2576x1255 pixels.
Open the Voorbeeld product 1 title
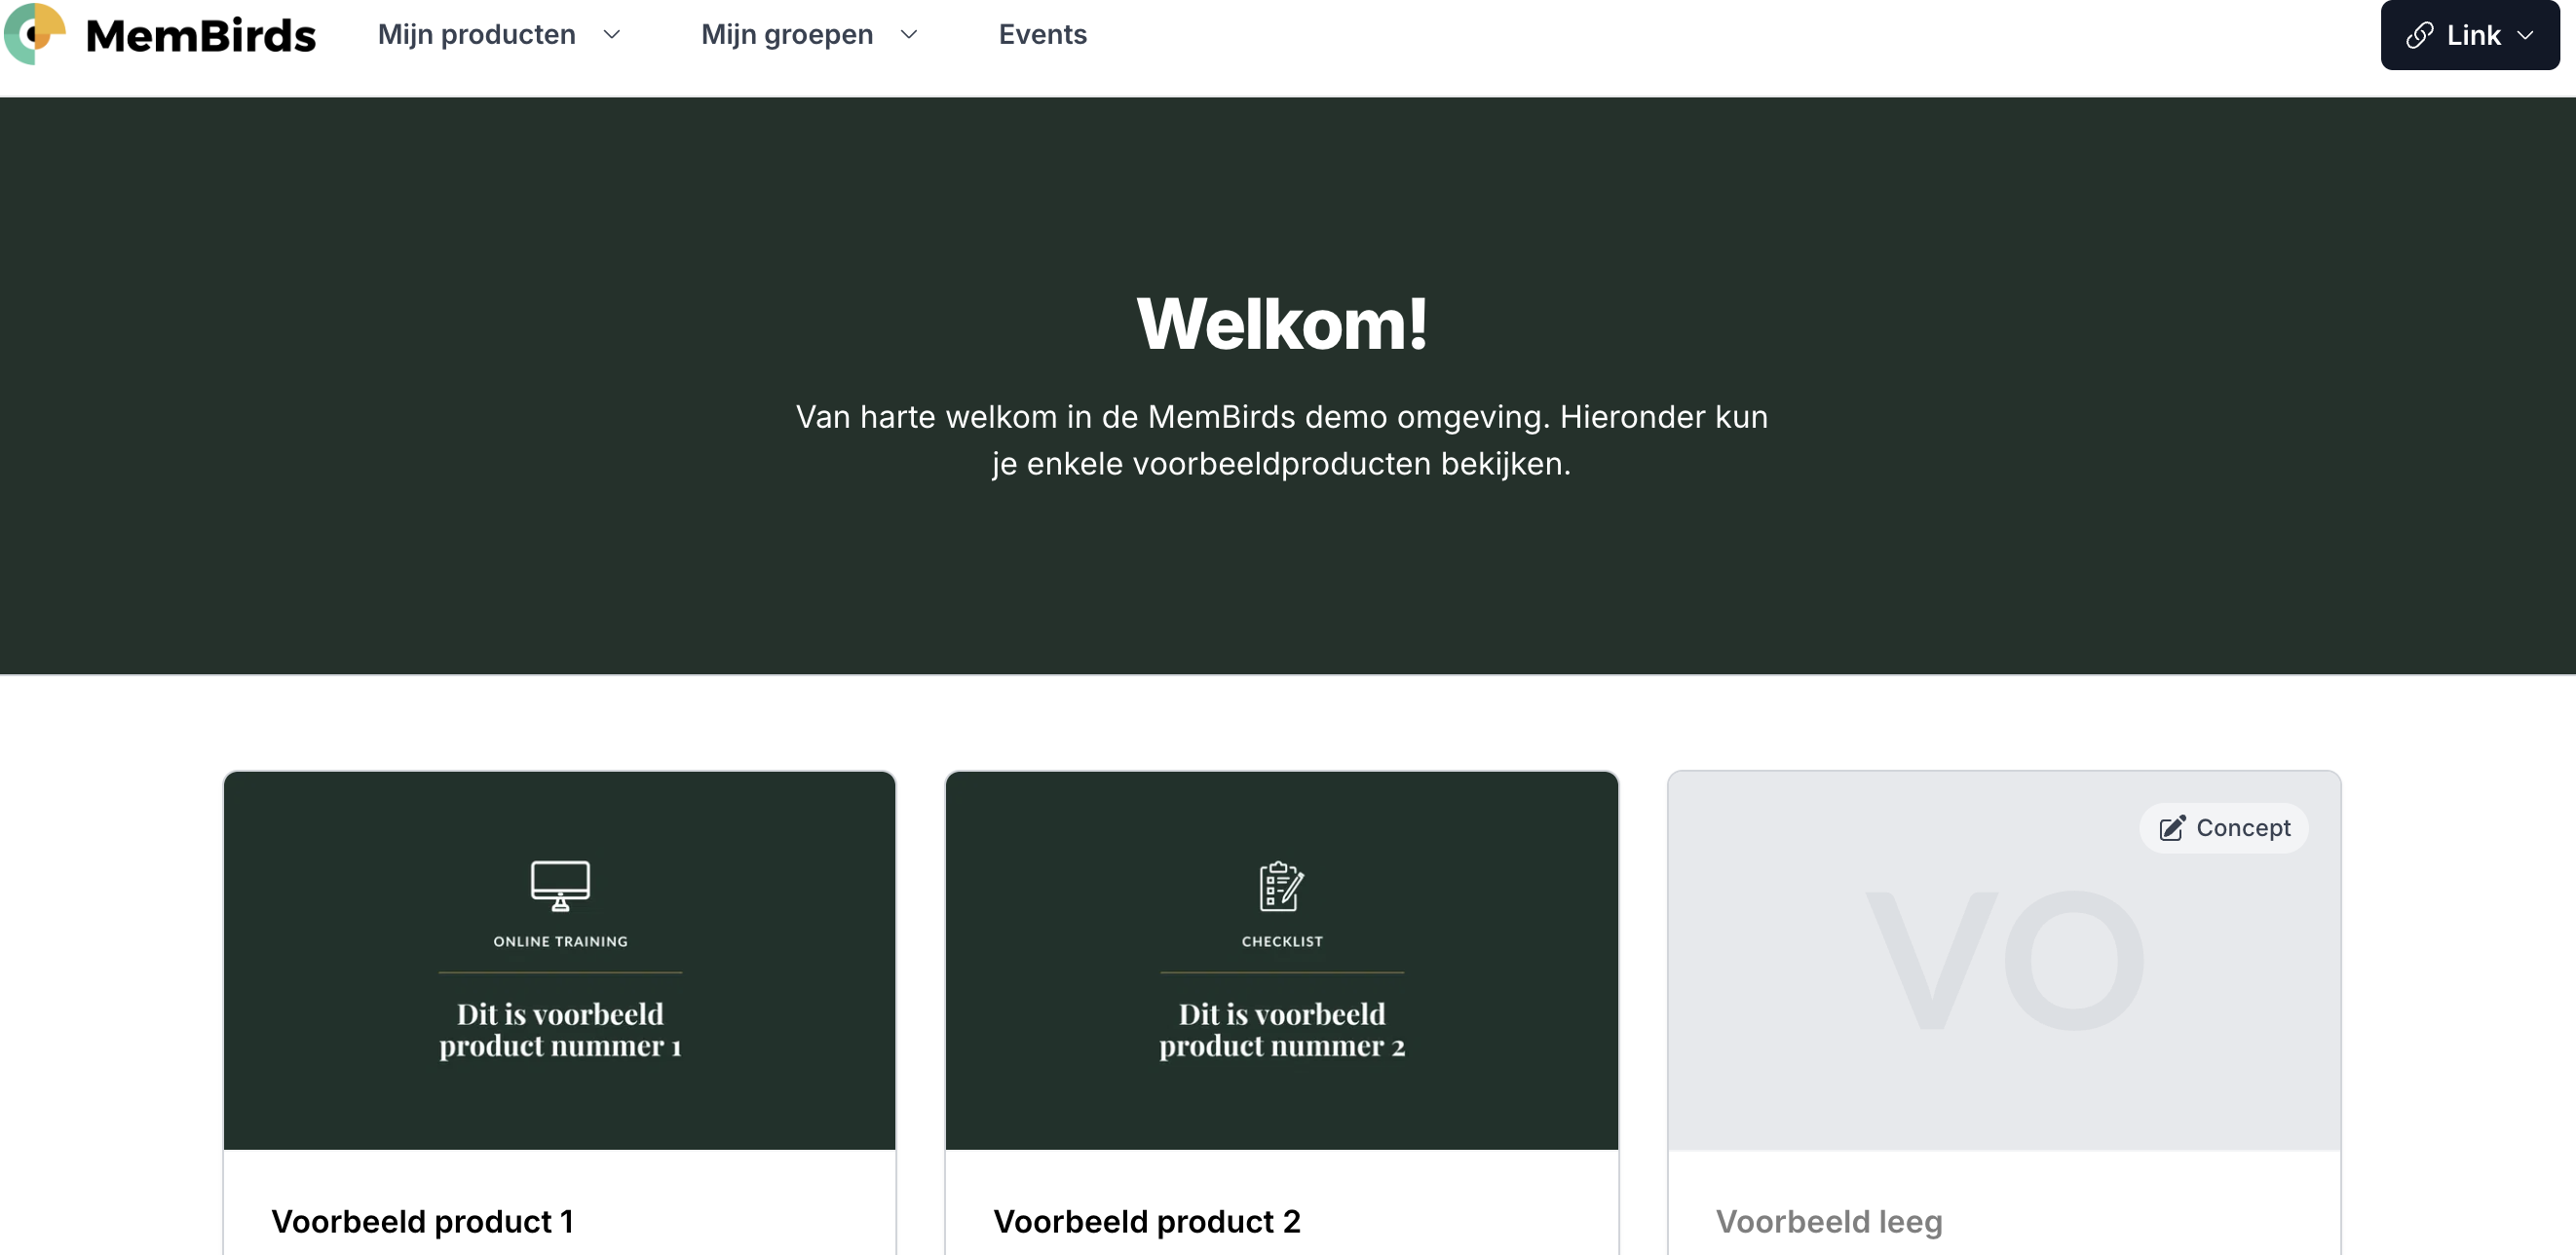click(x=422, y=1221)
